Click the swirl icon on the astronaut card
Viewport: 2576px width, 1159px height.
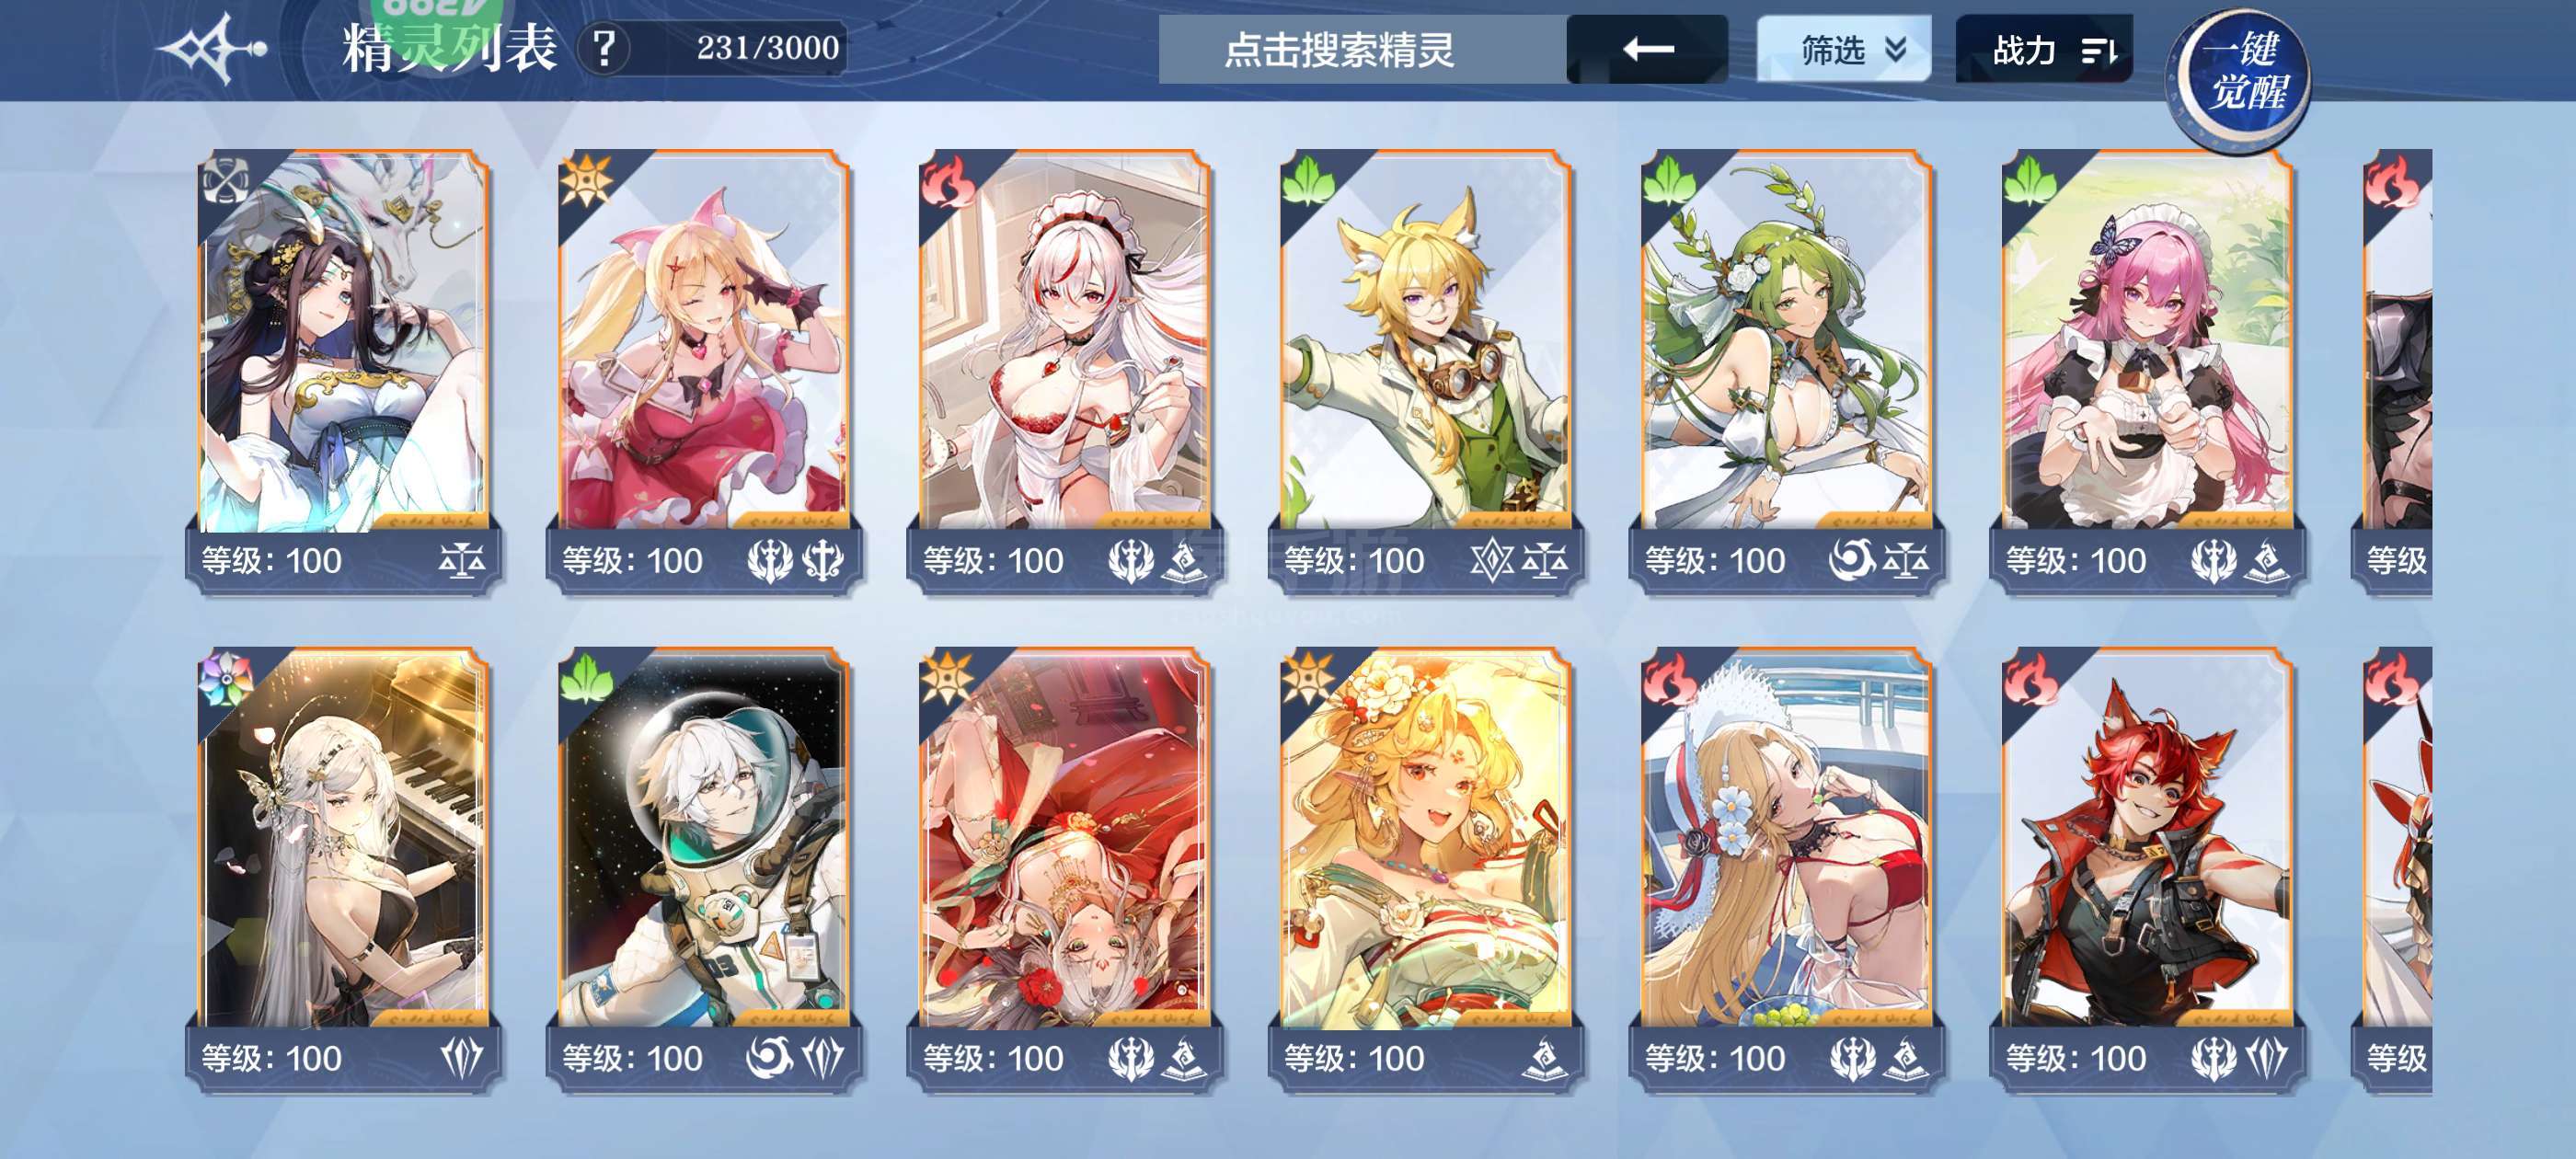[x=770, y=1058]
